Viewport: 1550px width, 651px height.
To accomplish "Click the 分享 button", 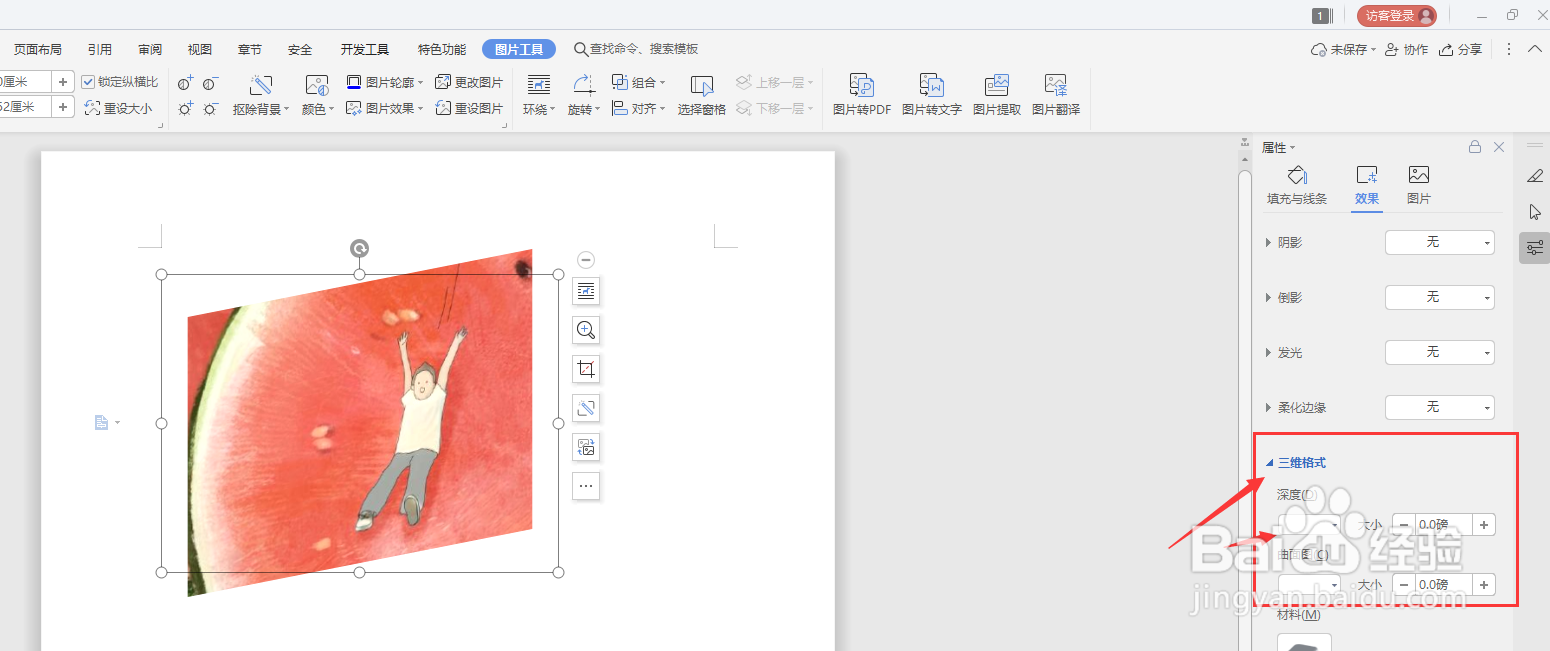I will pyautogui.click(x=1461, y=48).
